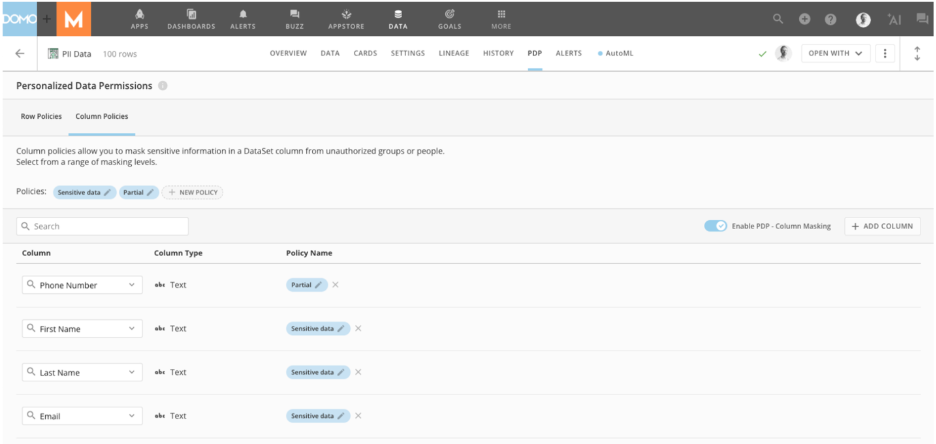The image size is (936, 444).
Task: Open the Data navigation item
Action: coord(398,18)
